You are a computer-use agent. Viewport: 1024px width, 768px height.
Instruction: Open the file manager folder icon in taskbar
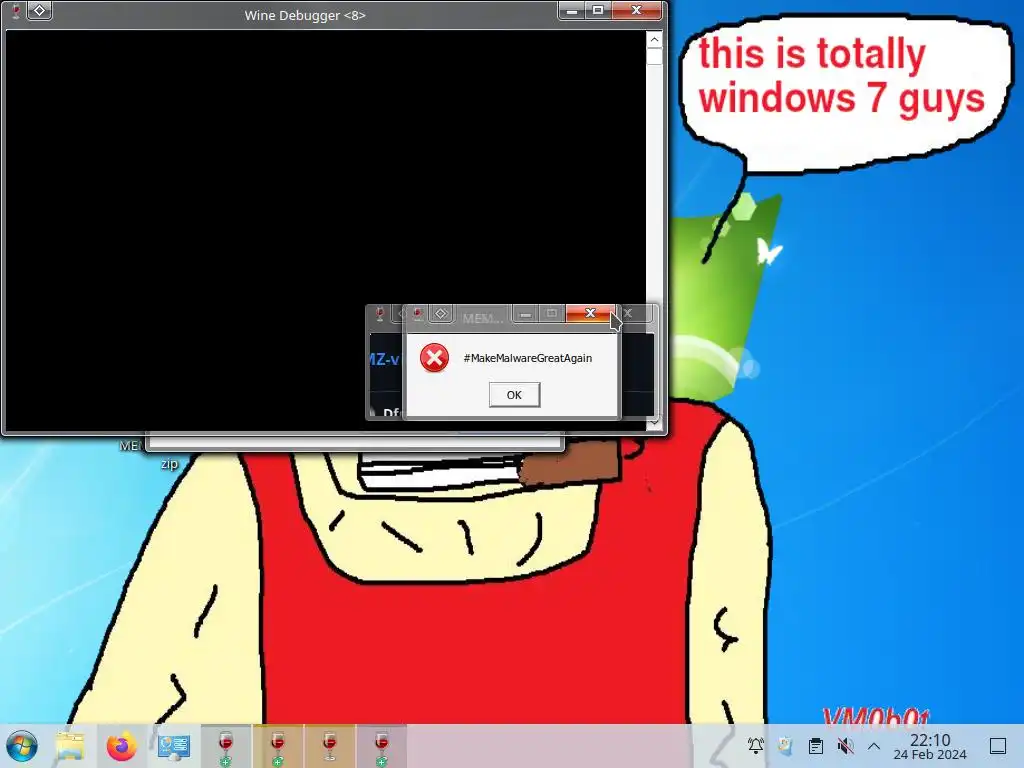70,746
